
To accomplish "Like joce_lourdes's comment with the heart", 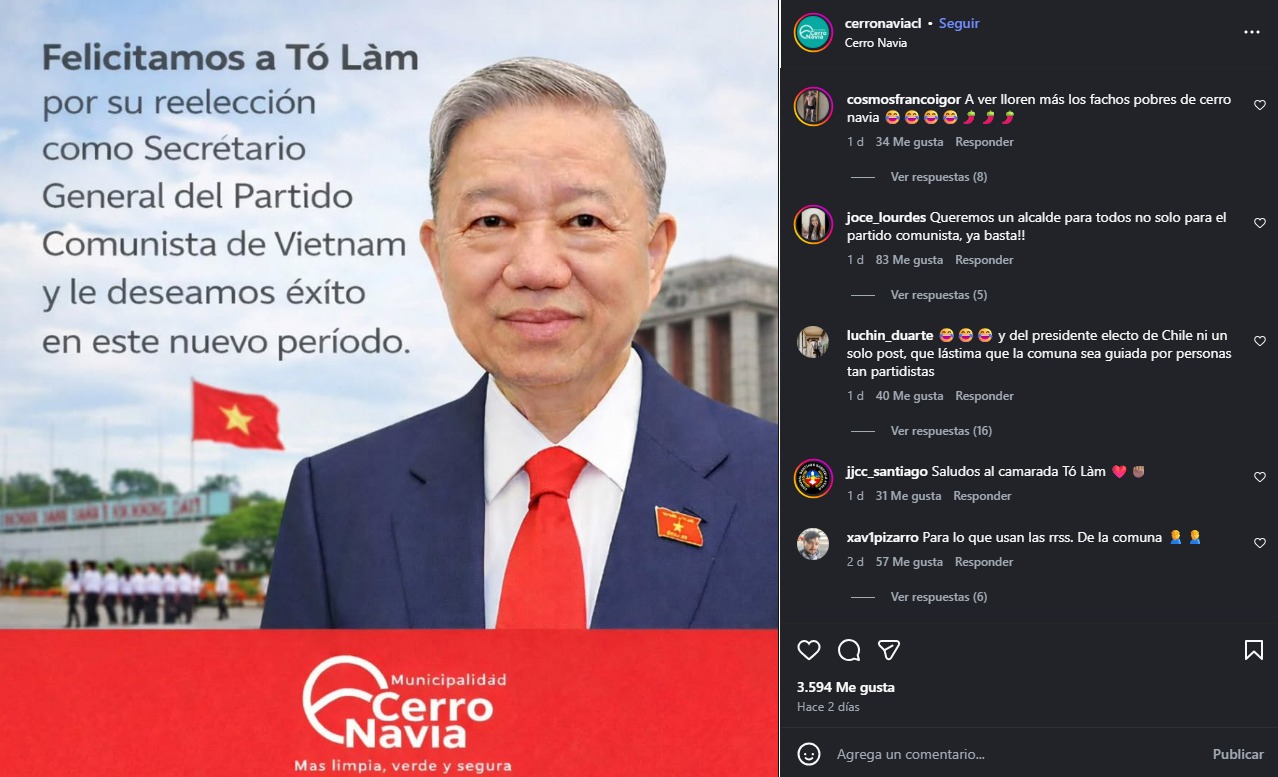I will 1260,224.
